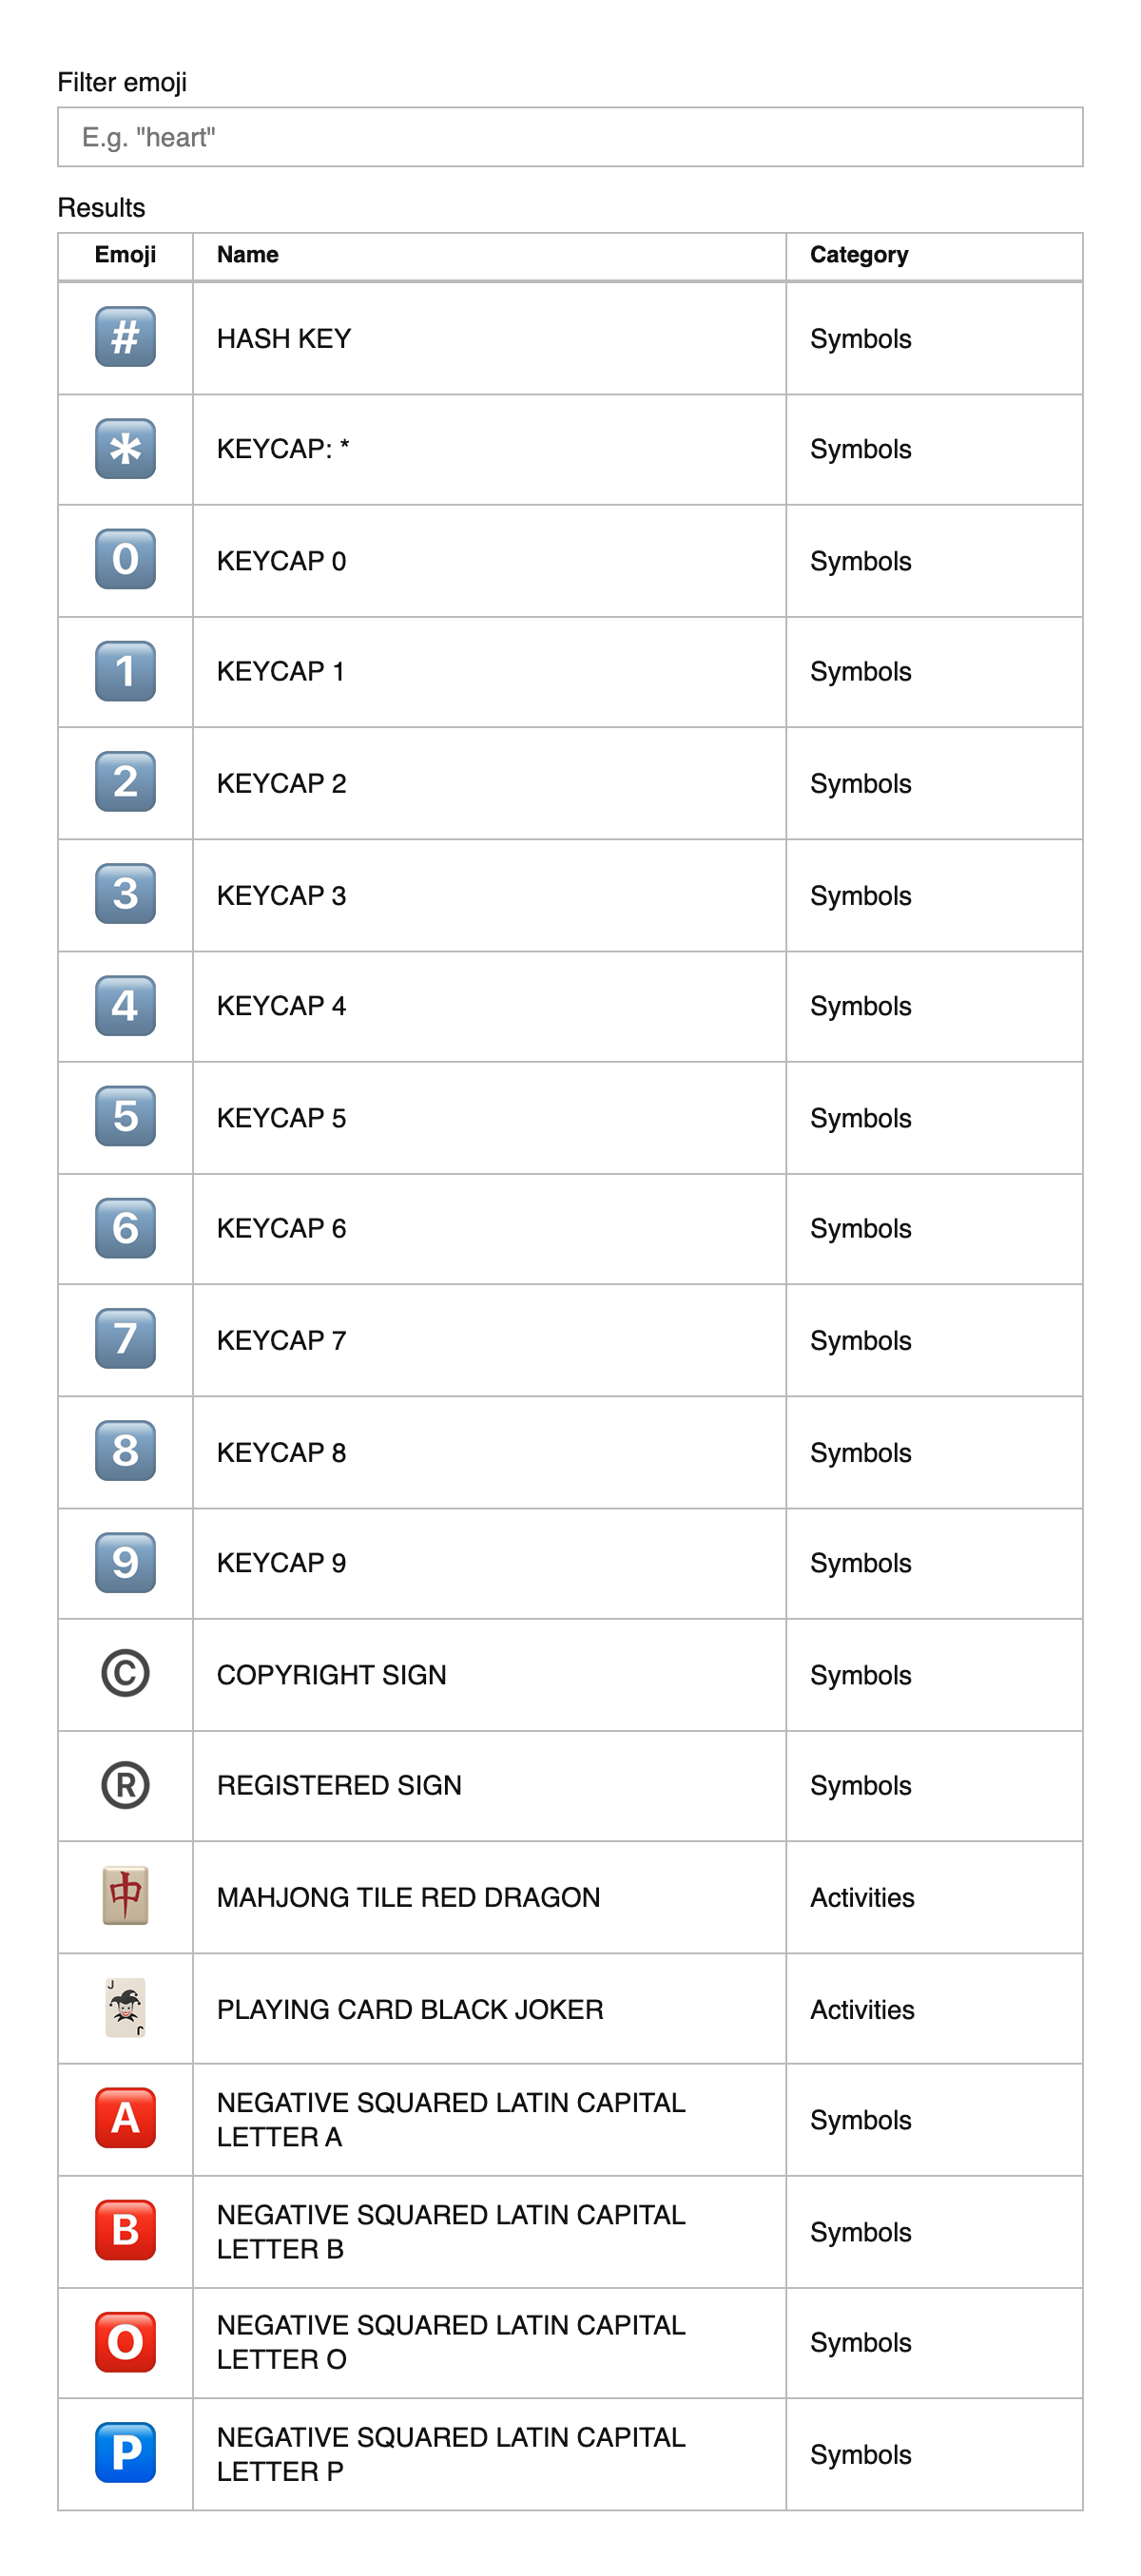Select the copyright sign emoji
This screenshot has width=1141, height=2576.
coord(125,1674)
